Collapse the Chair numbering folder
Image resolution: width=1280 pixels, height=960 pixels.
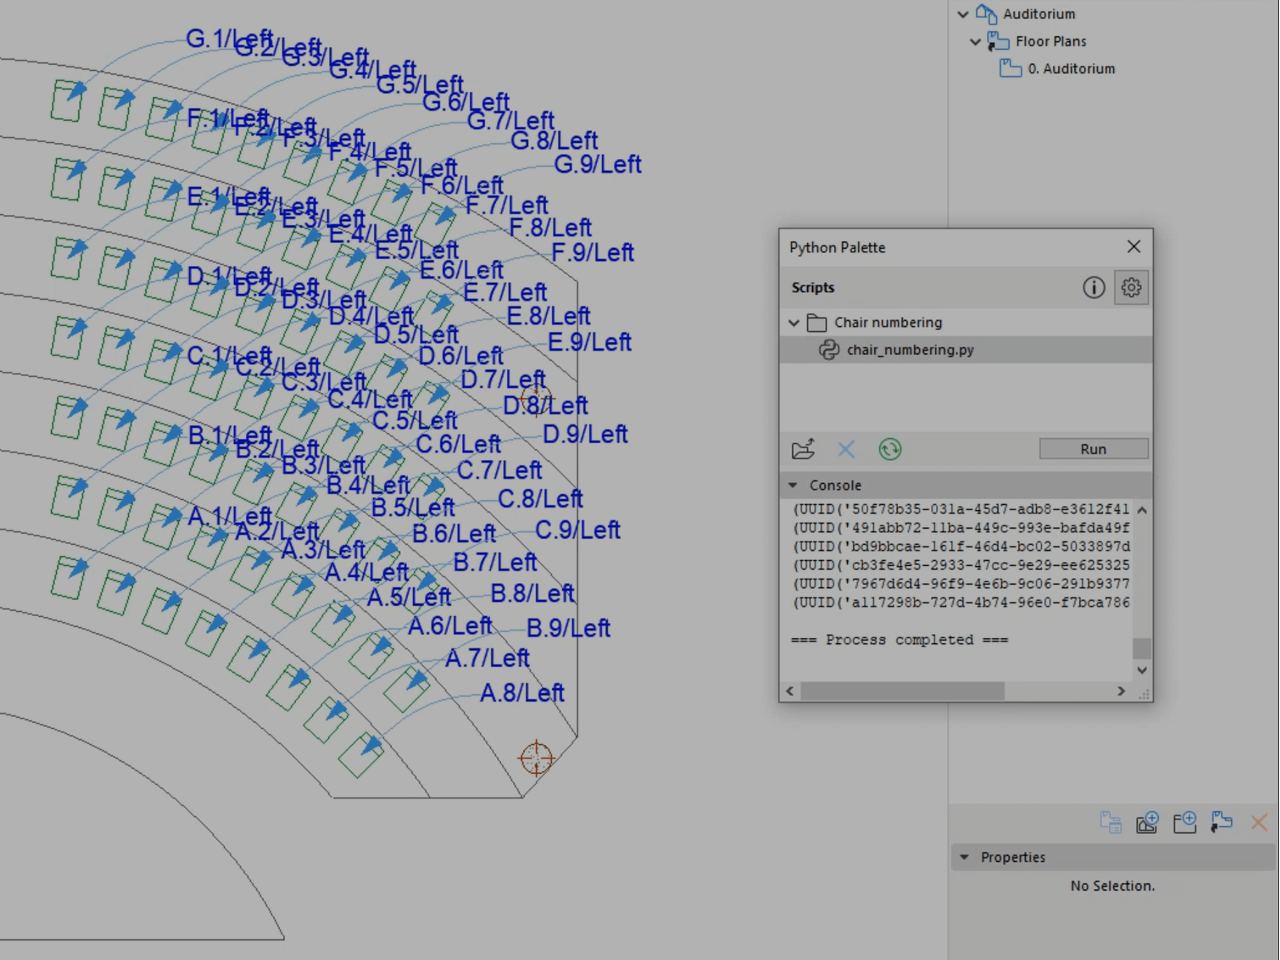point(794,323)
